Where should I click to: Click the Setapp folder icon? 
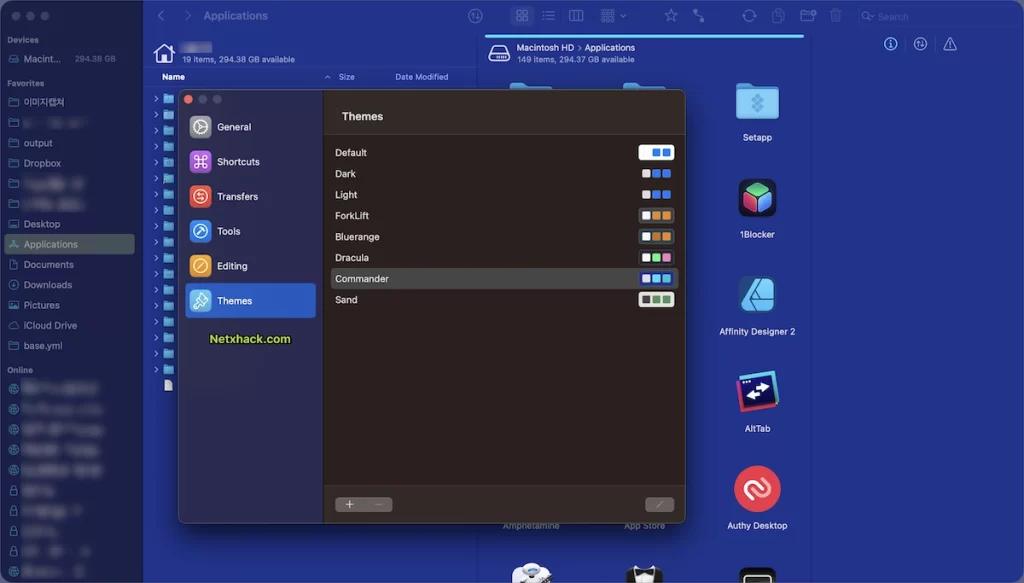click(x=757, y=102)
